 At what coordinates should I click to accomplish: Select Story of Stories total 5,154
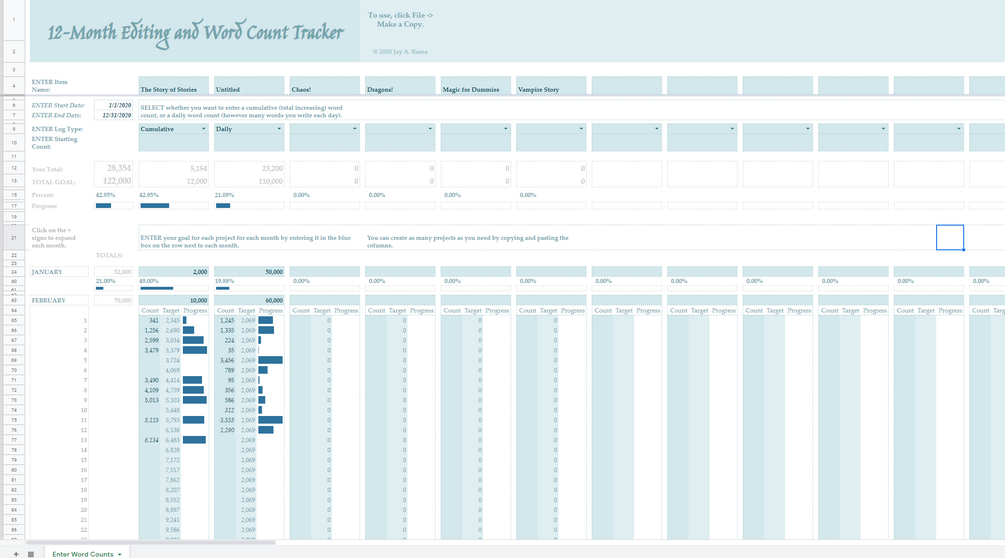point(174,168)
